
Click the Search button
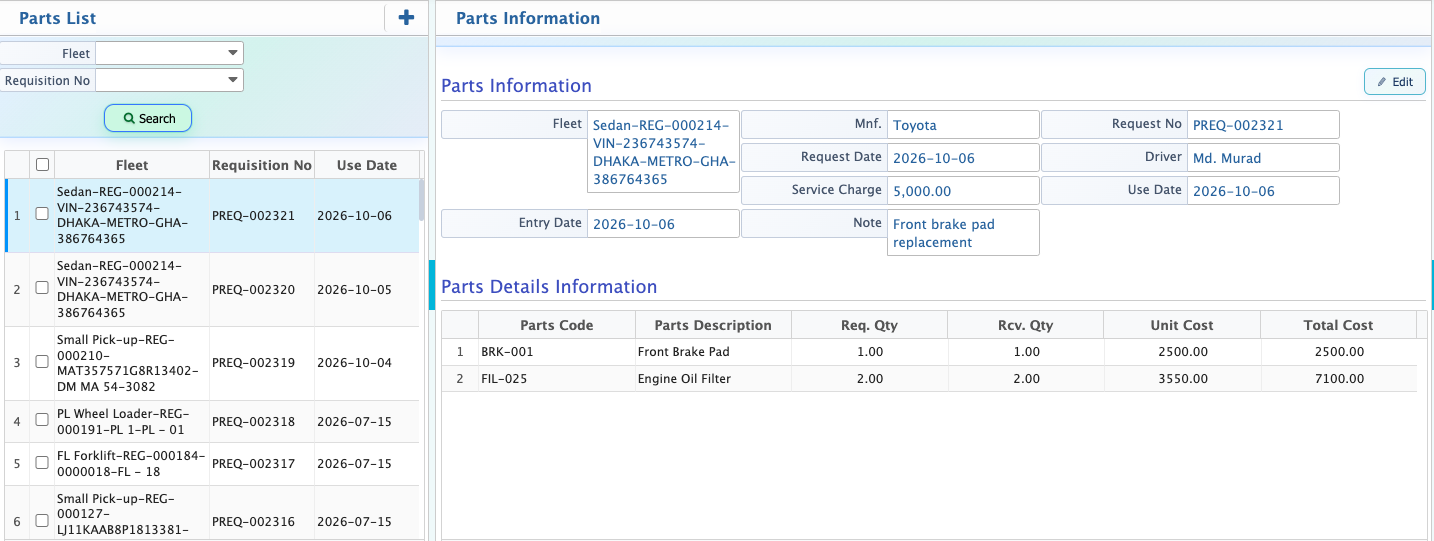148,118
